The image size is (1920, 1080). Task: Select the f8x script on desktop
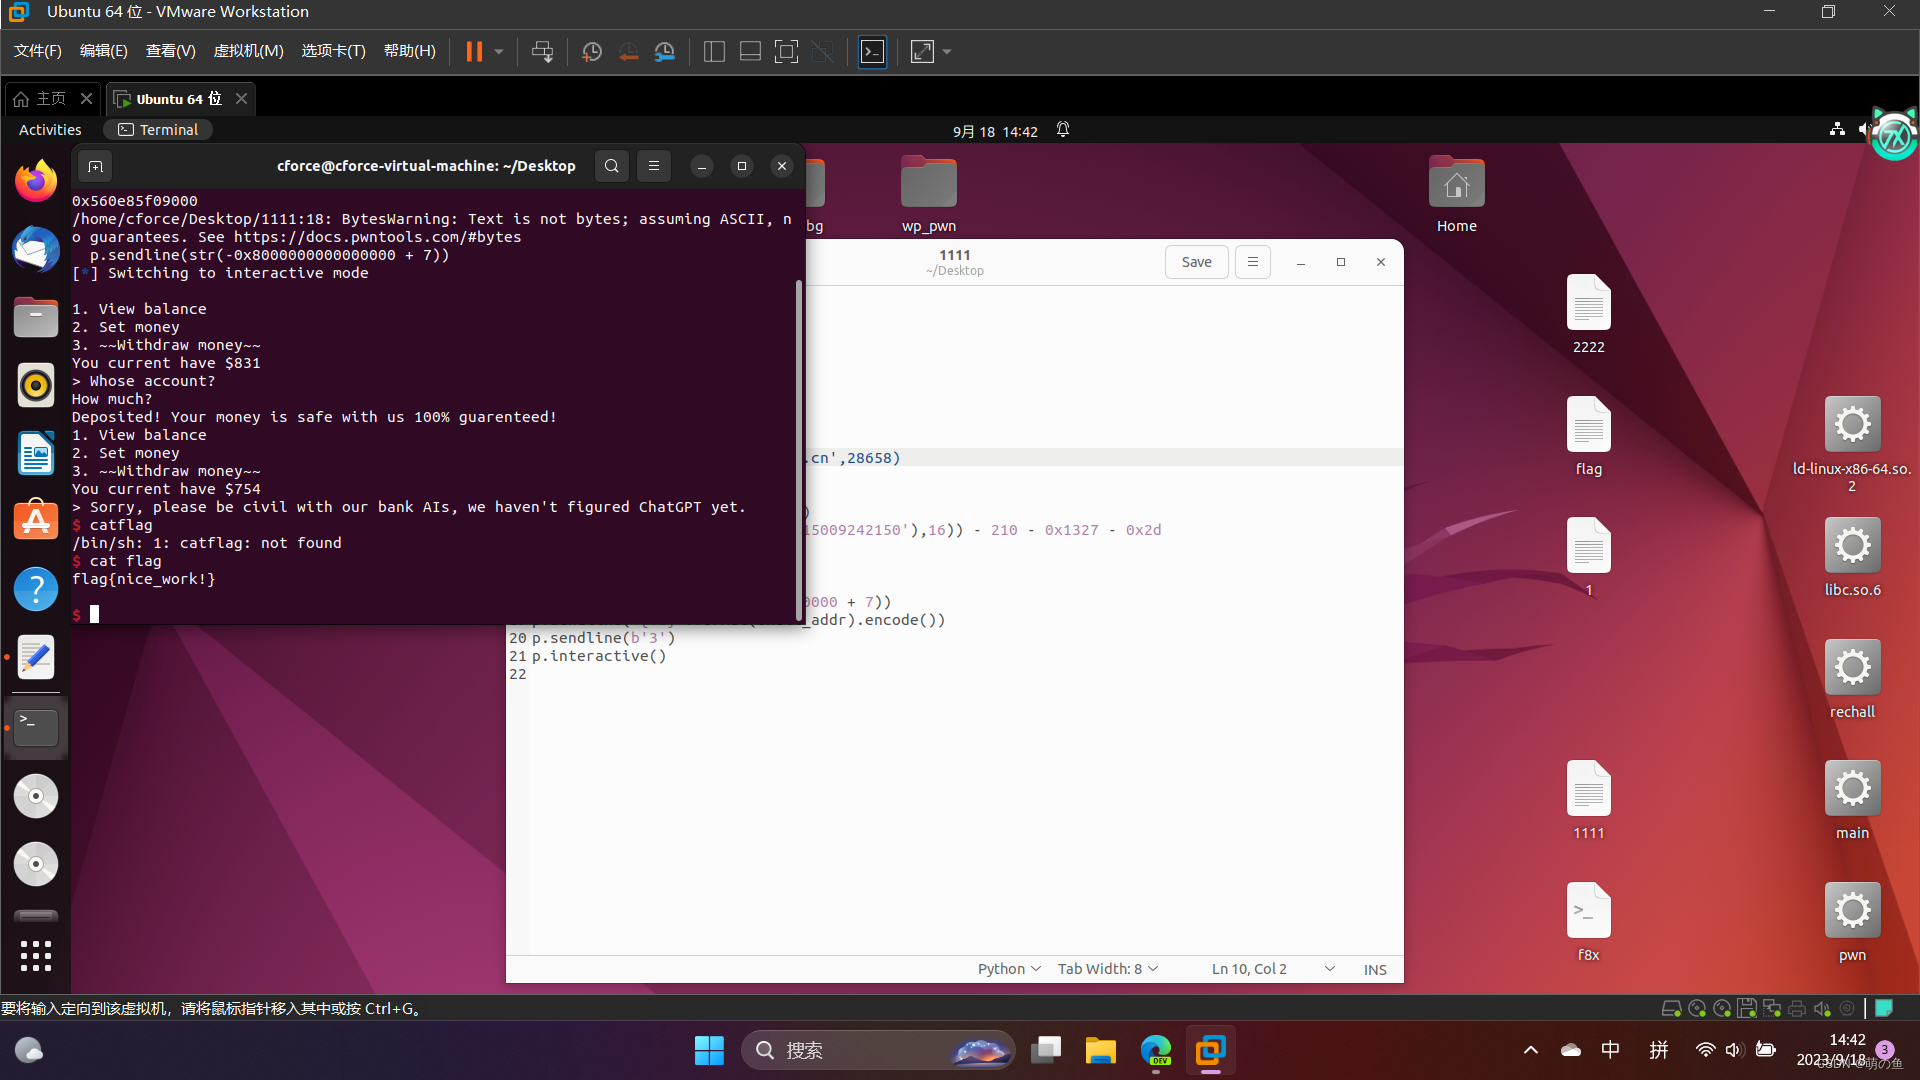[x=1588, y=923]
